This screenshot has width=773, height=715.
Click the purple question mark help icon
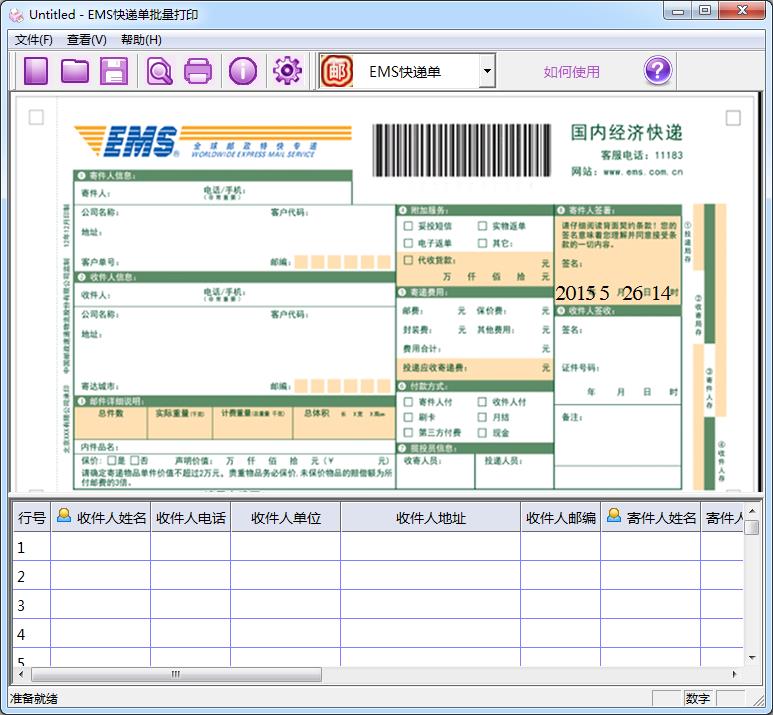[x=658, y=71]
